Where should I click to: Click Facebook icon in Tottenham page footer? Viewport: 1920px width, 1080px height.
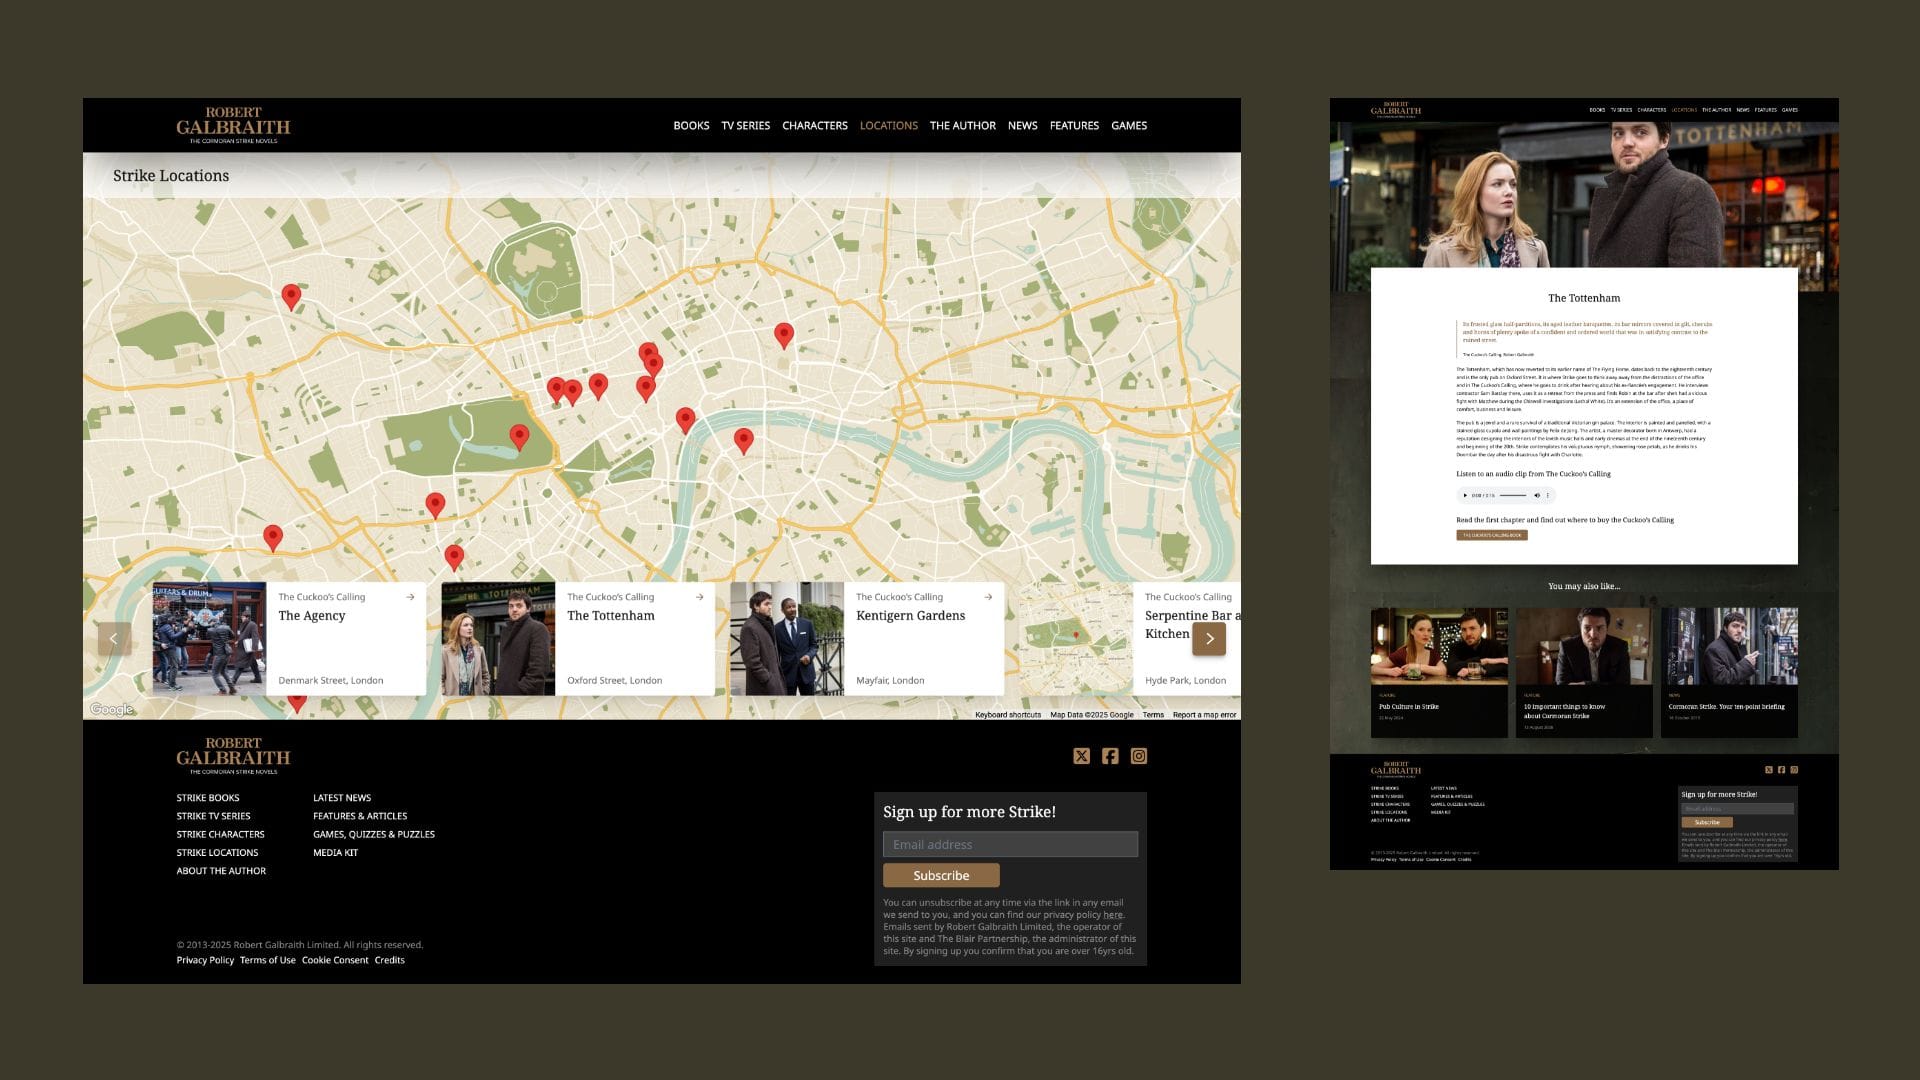pyautogui.click(x=1781, y=770)
